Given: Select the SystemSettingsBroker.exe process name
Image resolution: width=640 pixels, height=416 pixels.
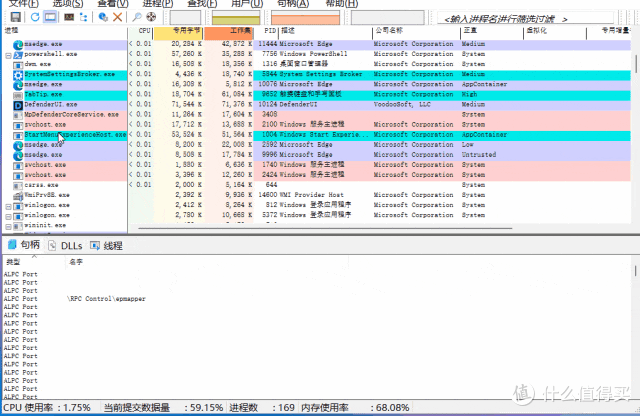Looking at the screenshot, I should pyautogui.click(x=69, y=74).
